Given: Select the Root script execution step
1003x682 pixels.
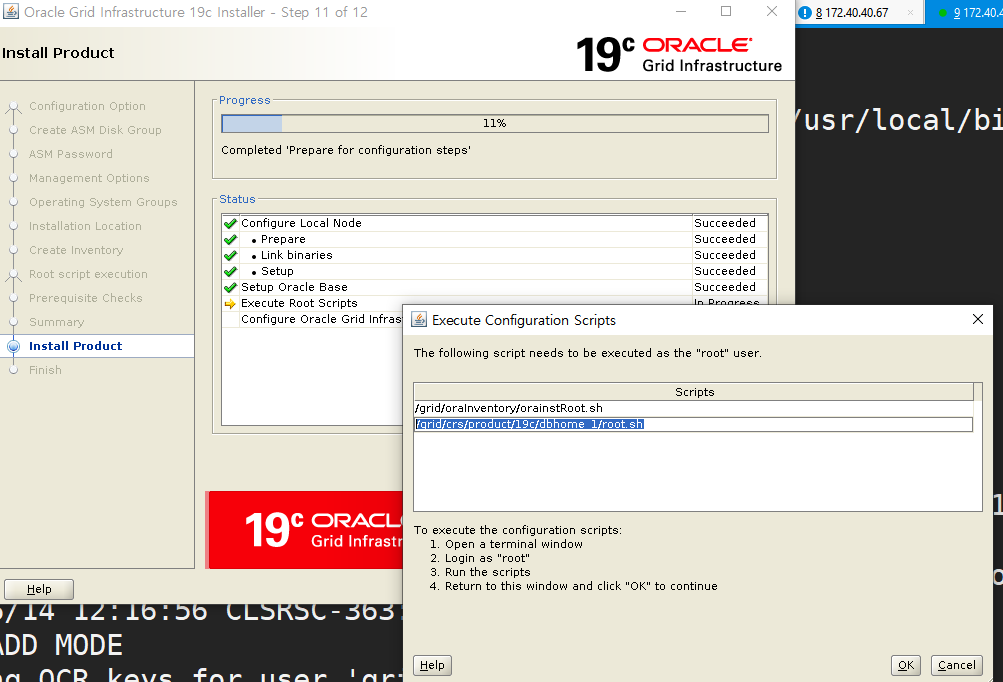Looking at the screenshot, I should pyautogui.click(x=88, y=274).
